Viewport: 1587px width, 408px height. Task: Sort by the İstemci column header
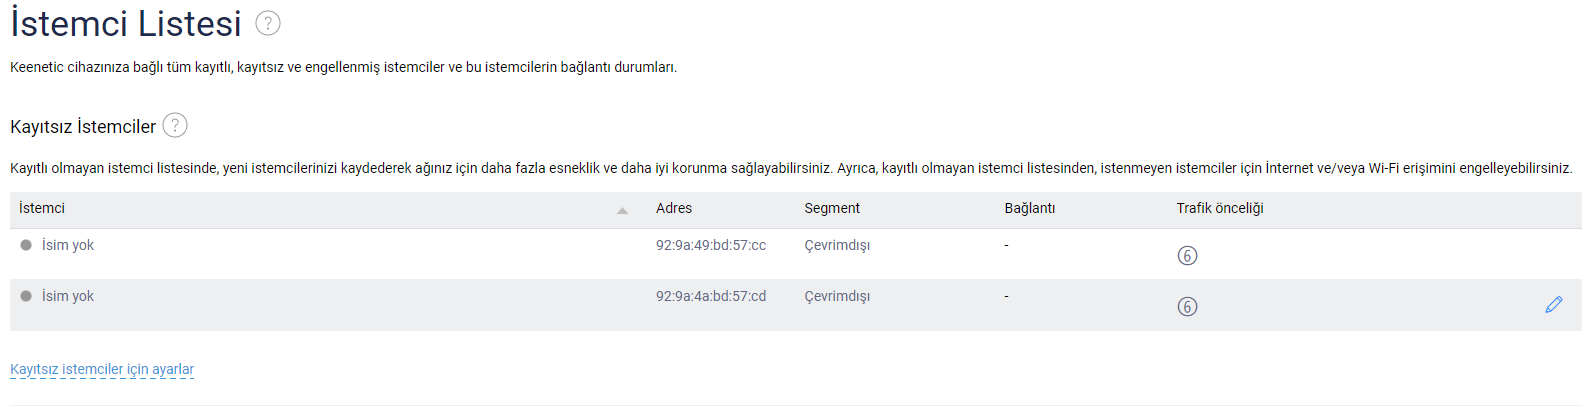pos(42,208)
